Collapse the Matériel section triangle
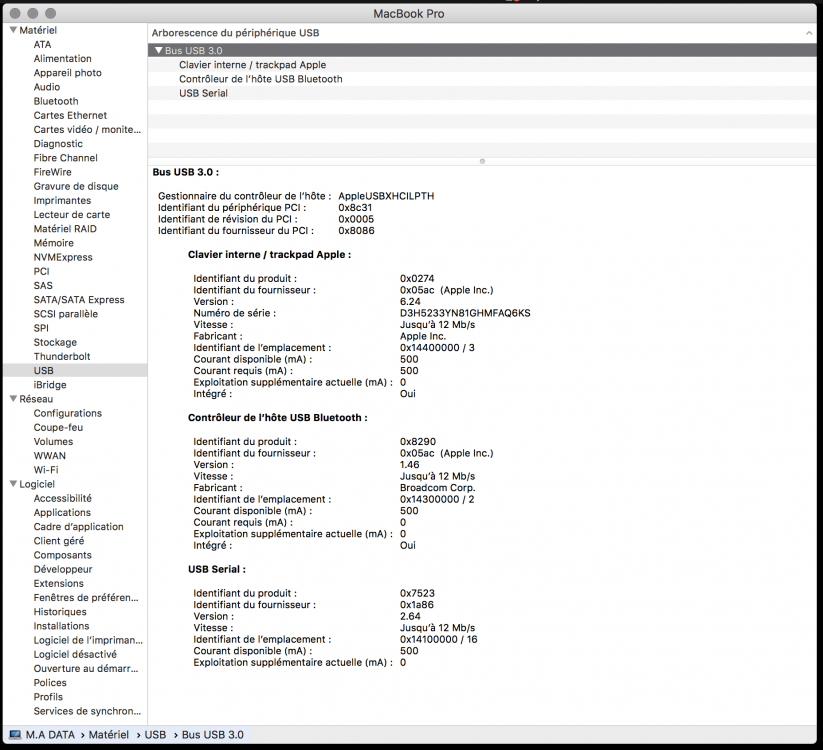Viewport: 823px width, 750px height. point(14,30)
